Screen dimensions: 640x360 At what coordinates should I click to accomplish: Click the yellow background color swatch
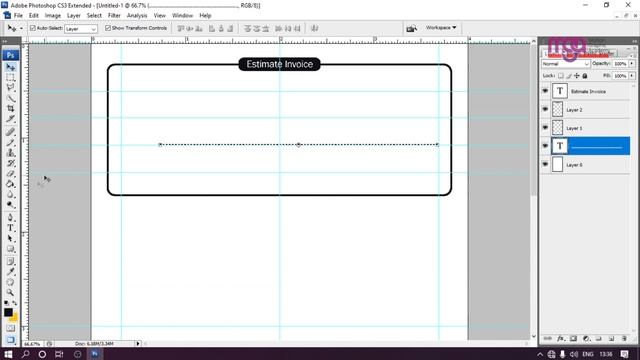[x=15, y=318]
